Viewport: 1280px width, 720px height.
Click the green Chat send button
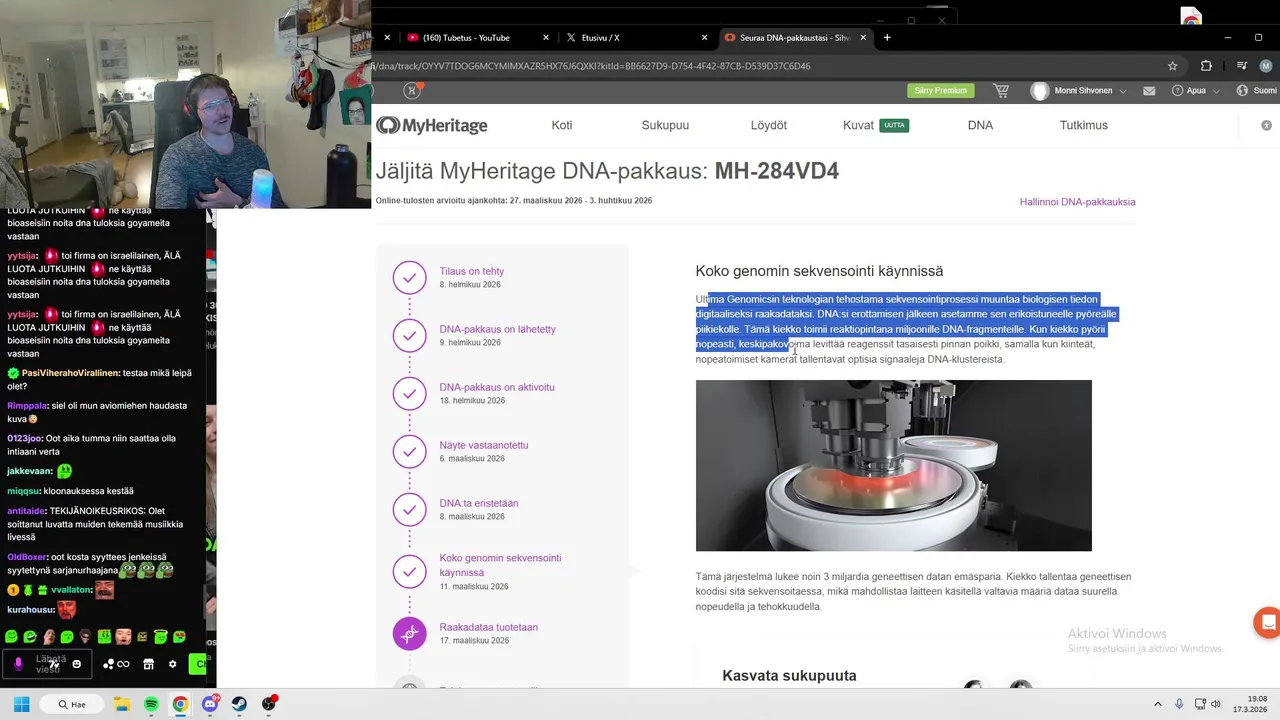pos(200,664)
